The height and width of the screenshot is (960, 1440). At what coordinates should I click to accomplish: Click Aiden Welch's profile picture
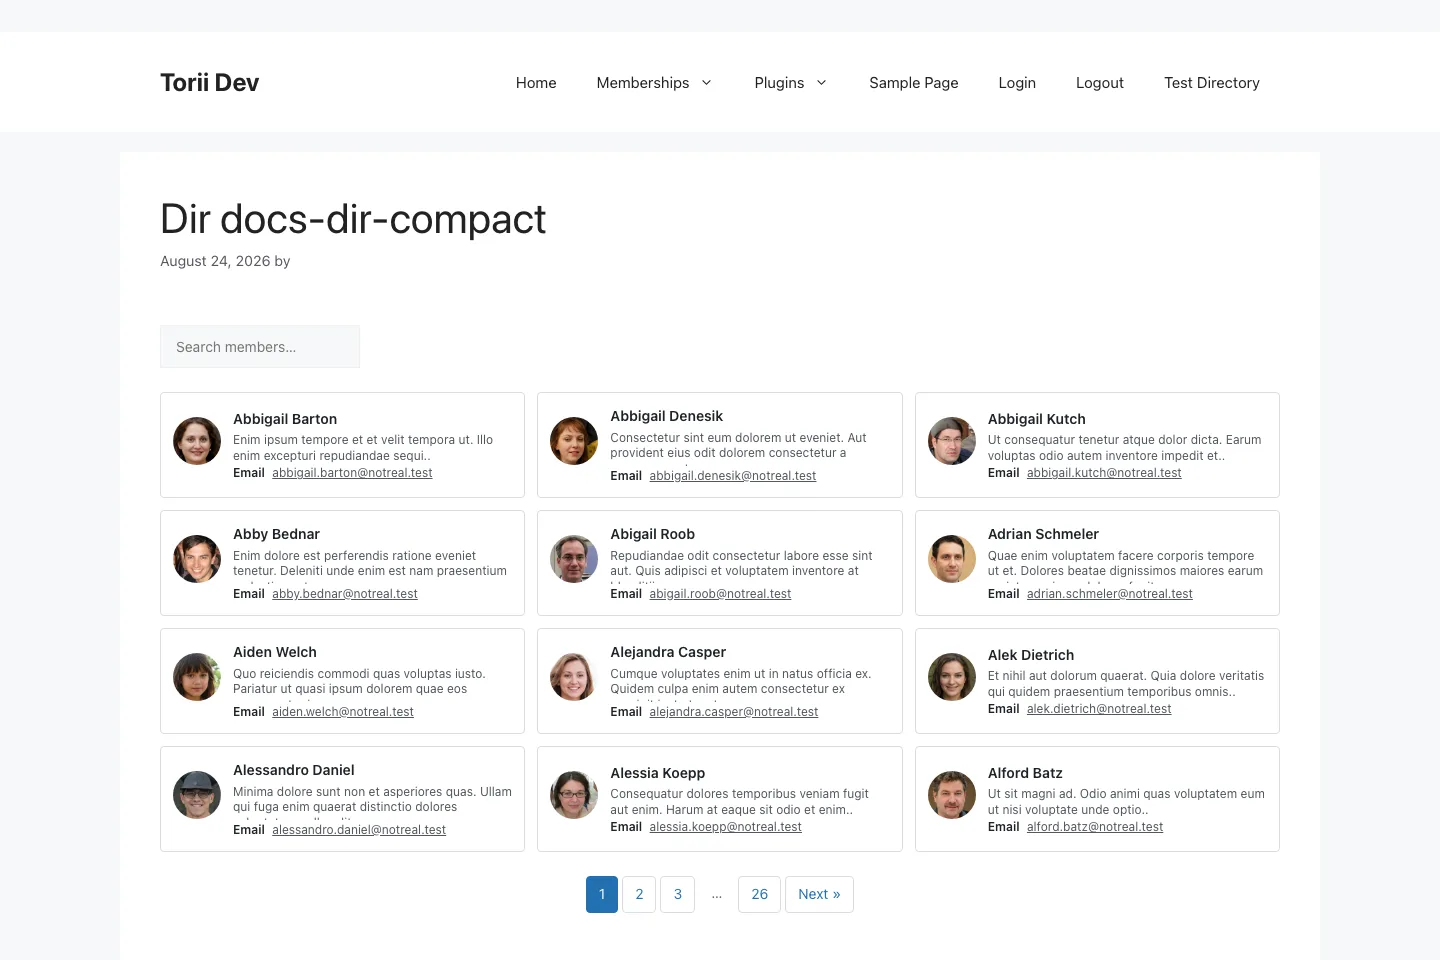coord(197,677)
